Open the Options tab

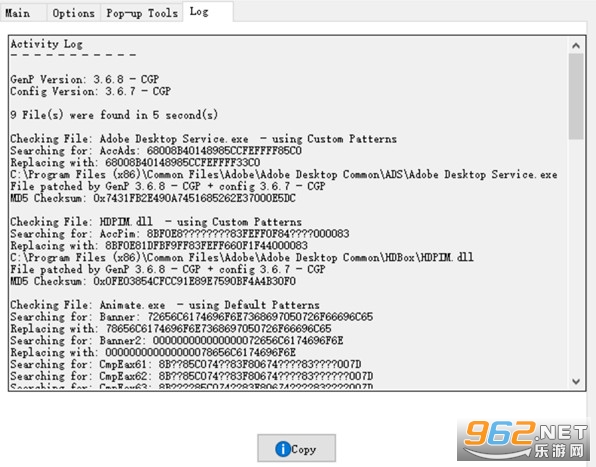point(73,13)
